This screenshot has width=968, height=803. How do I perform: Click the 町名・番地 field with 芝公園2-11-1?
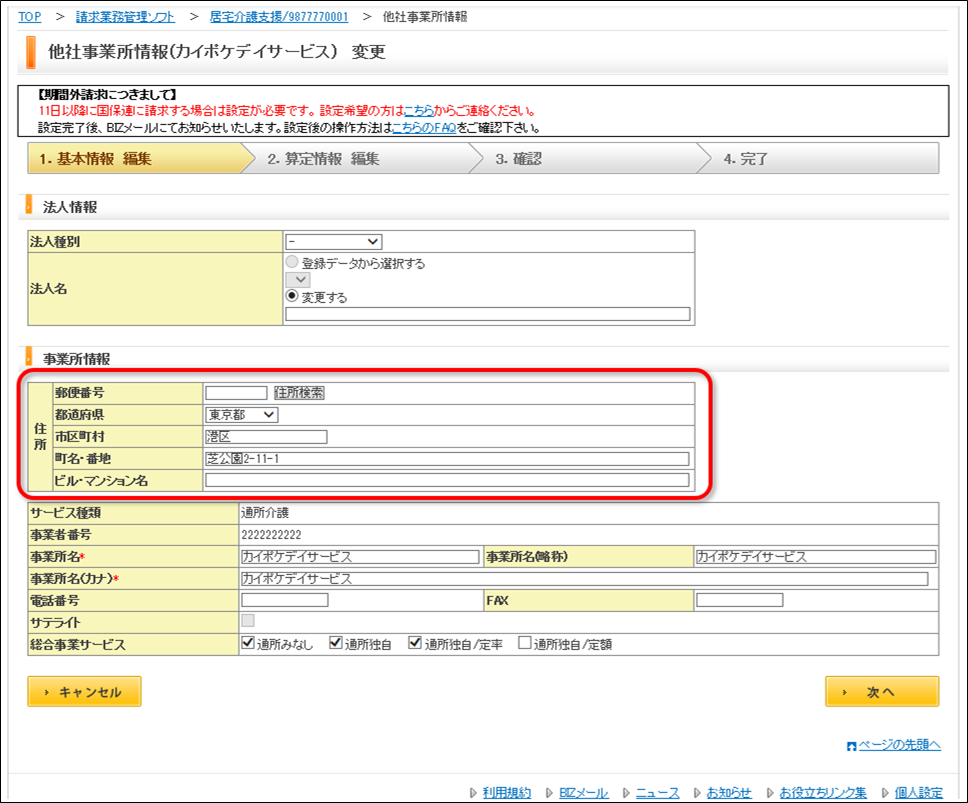point(447,459)
